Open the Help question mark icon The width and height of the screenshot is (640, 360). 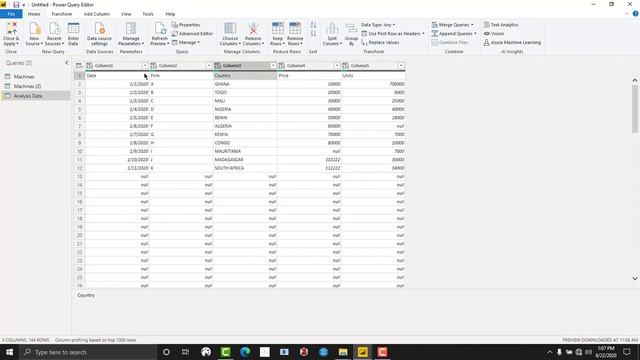pos(636,14)
